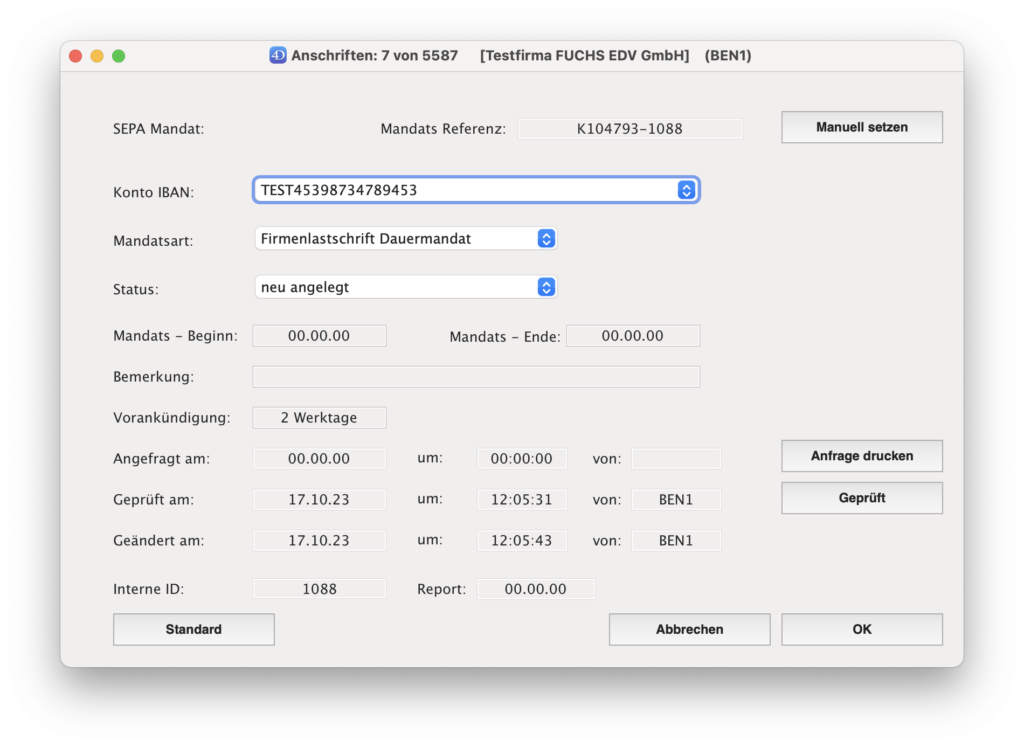Viewport: 1024px width, 747px height.
Task: Reset values with the Standard button
Action: click(193, 629)
